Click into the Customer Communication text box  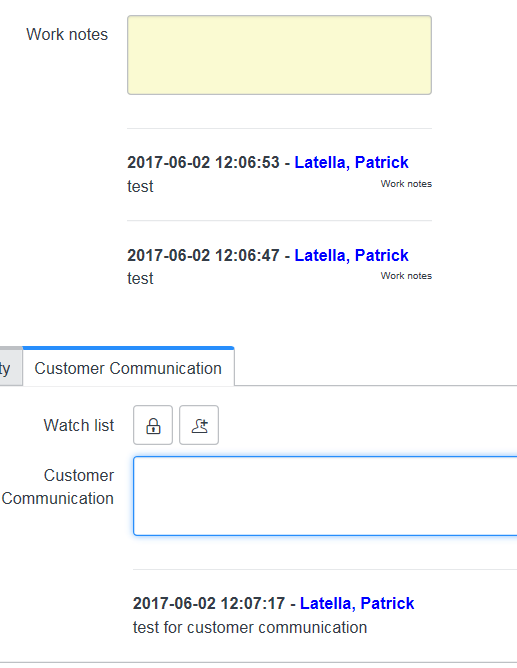point(325,496)
